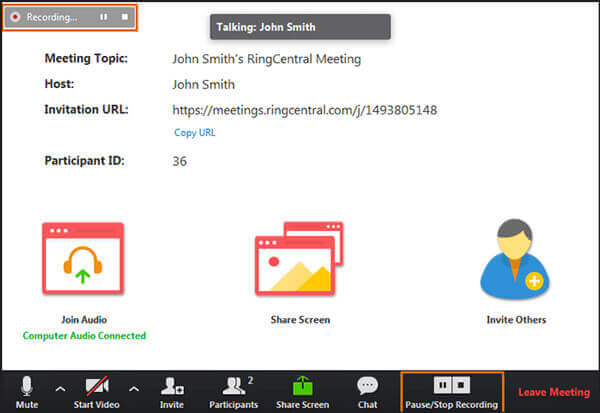Mute the microphone in the toolbar

point(27,392)
